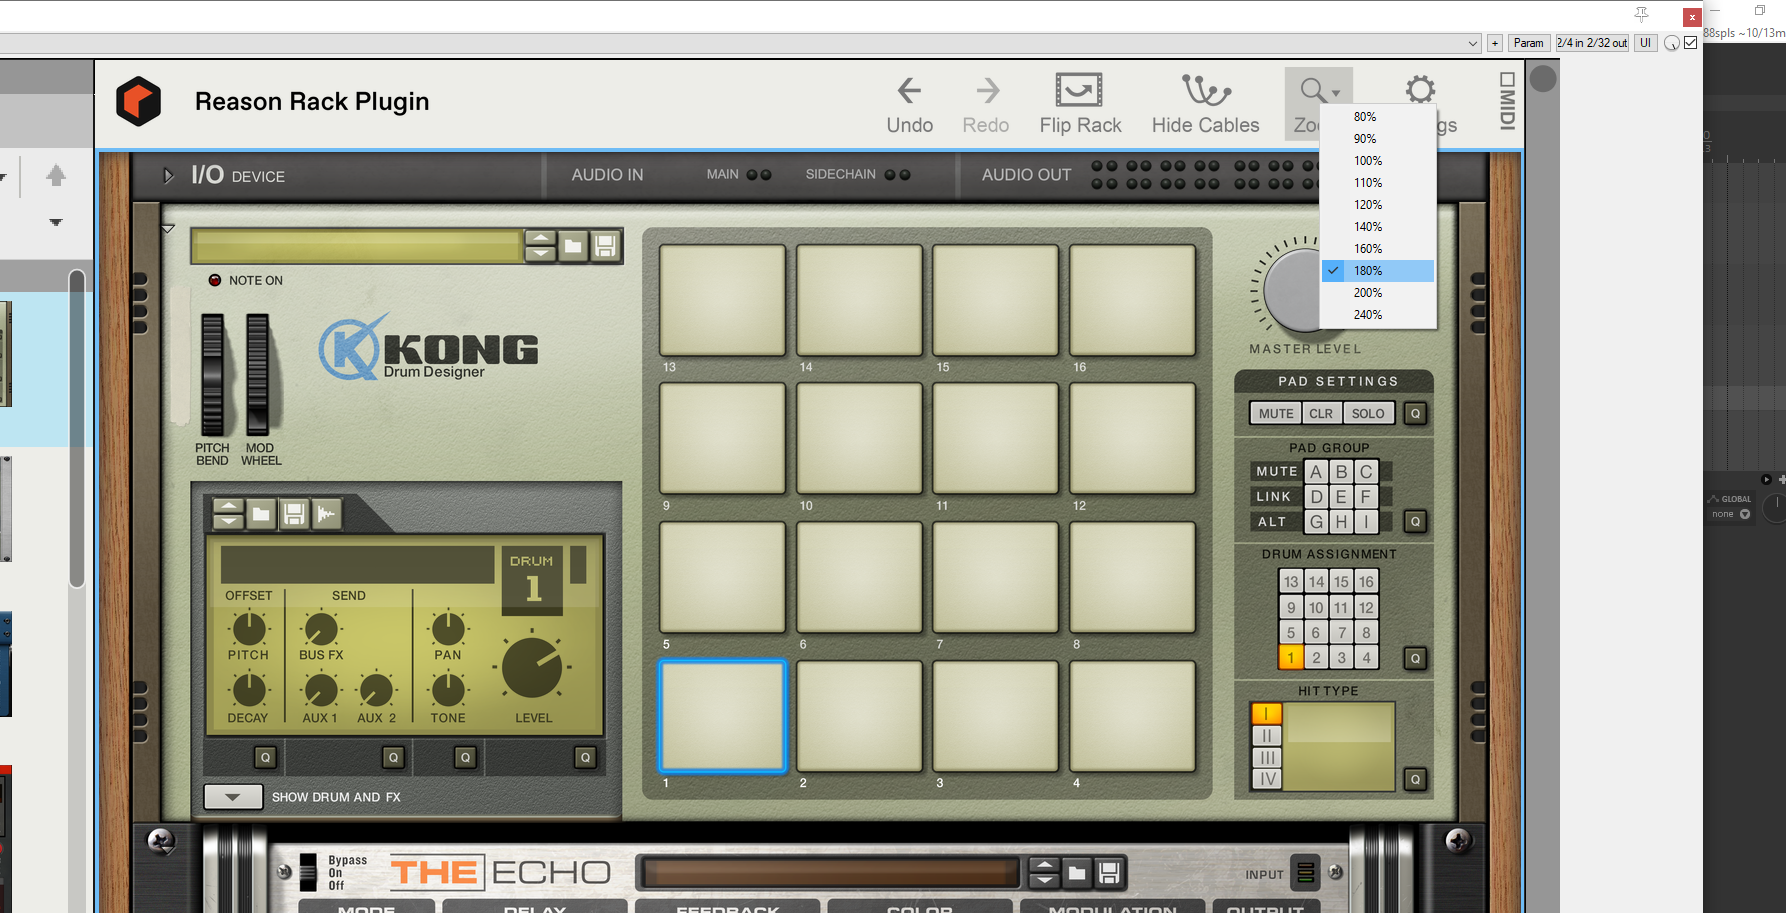Click Q button in Drum Assignment section
This screenshot has height=913, width=1786.
point(1415,658)
